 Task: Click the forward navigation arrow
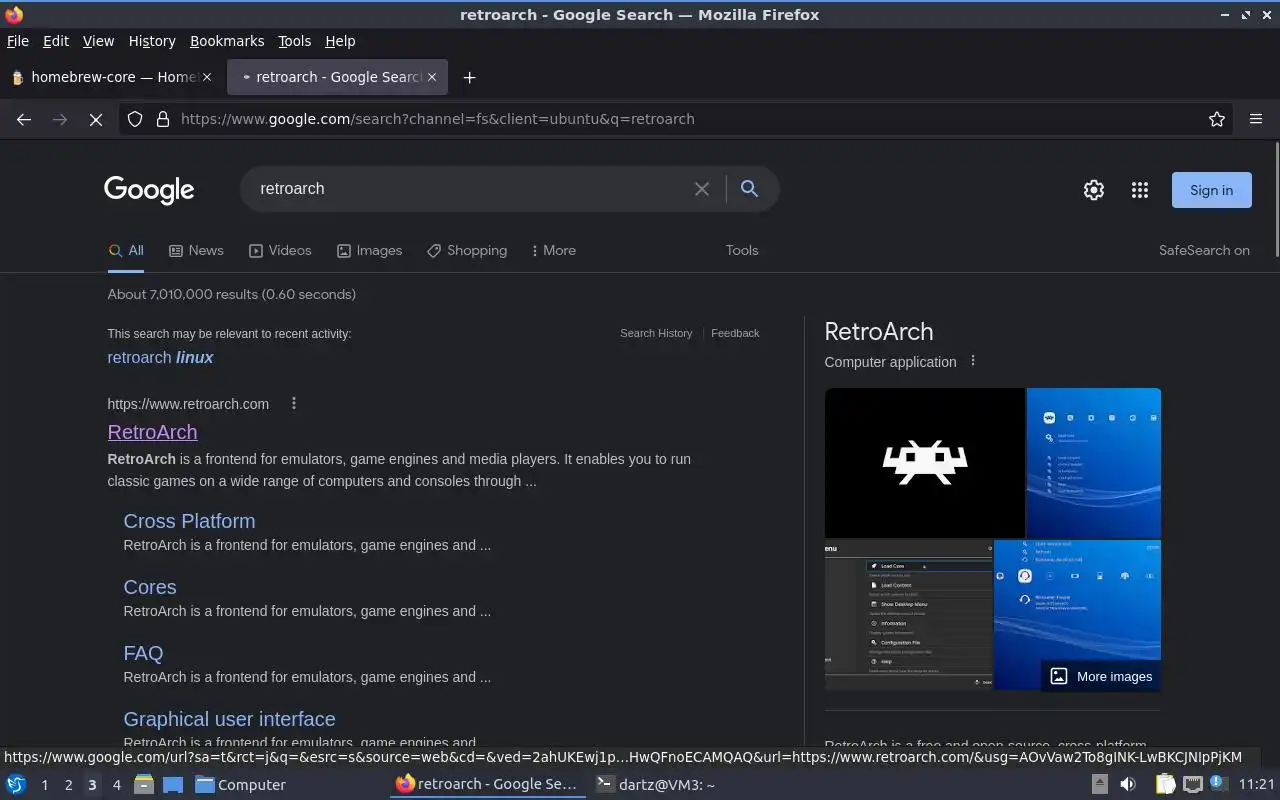tap(60, 119)
